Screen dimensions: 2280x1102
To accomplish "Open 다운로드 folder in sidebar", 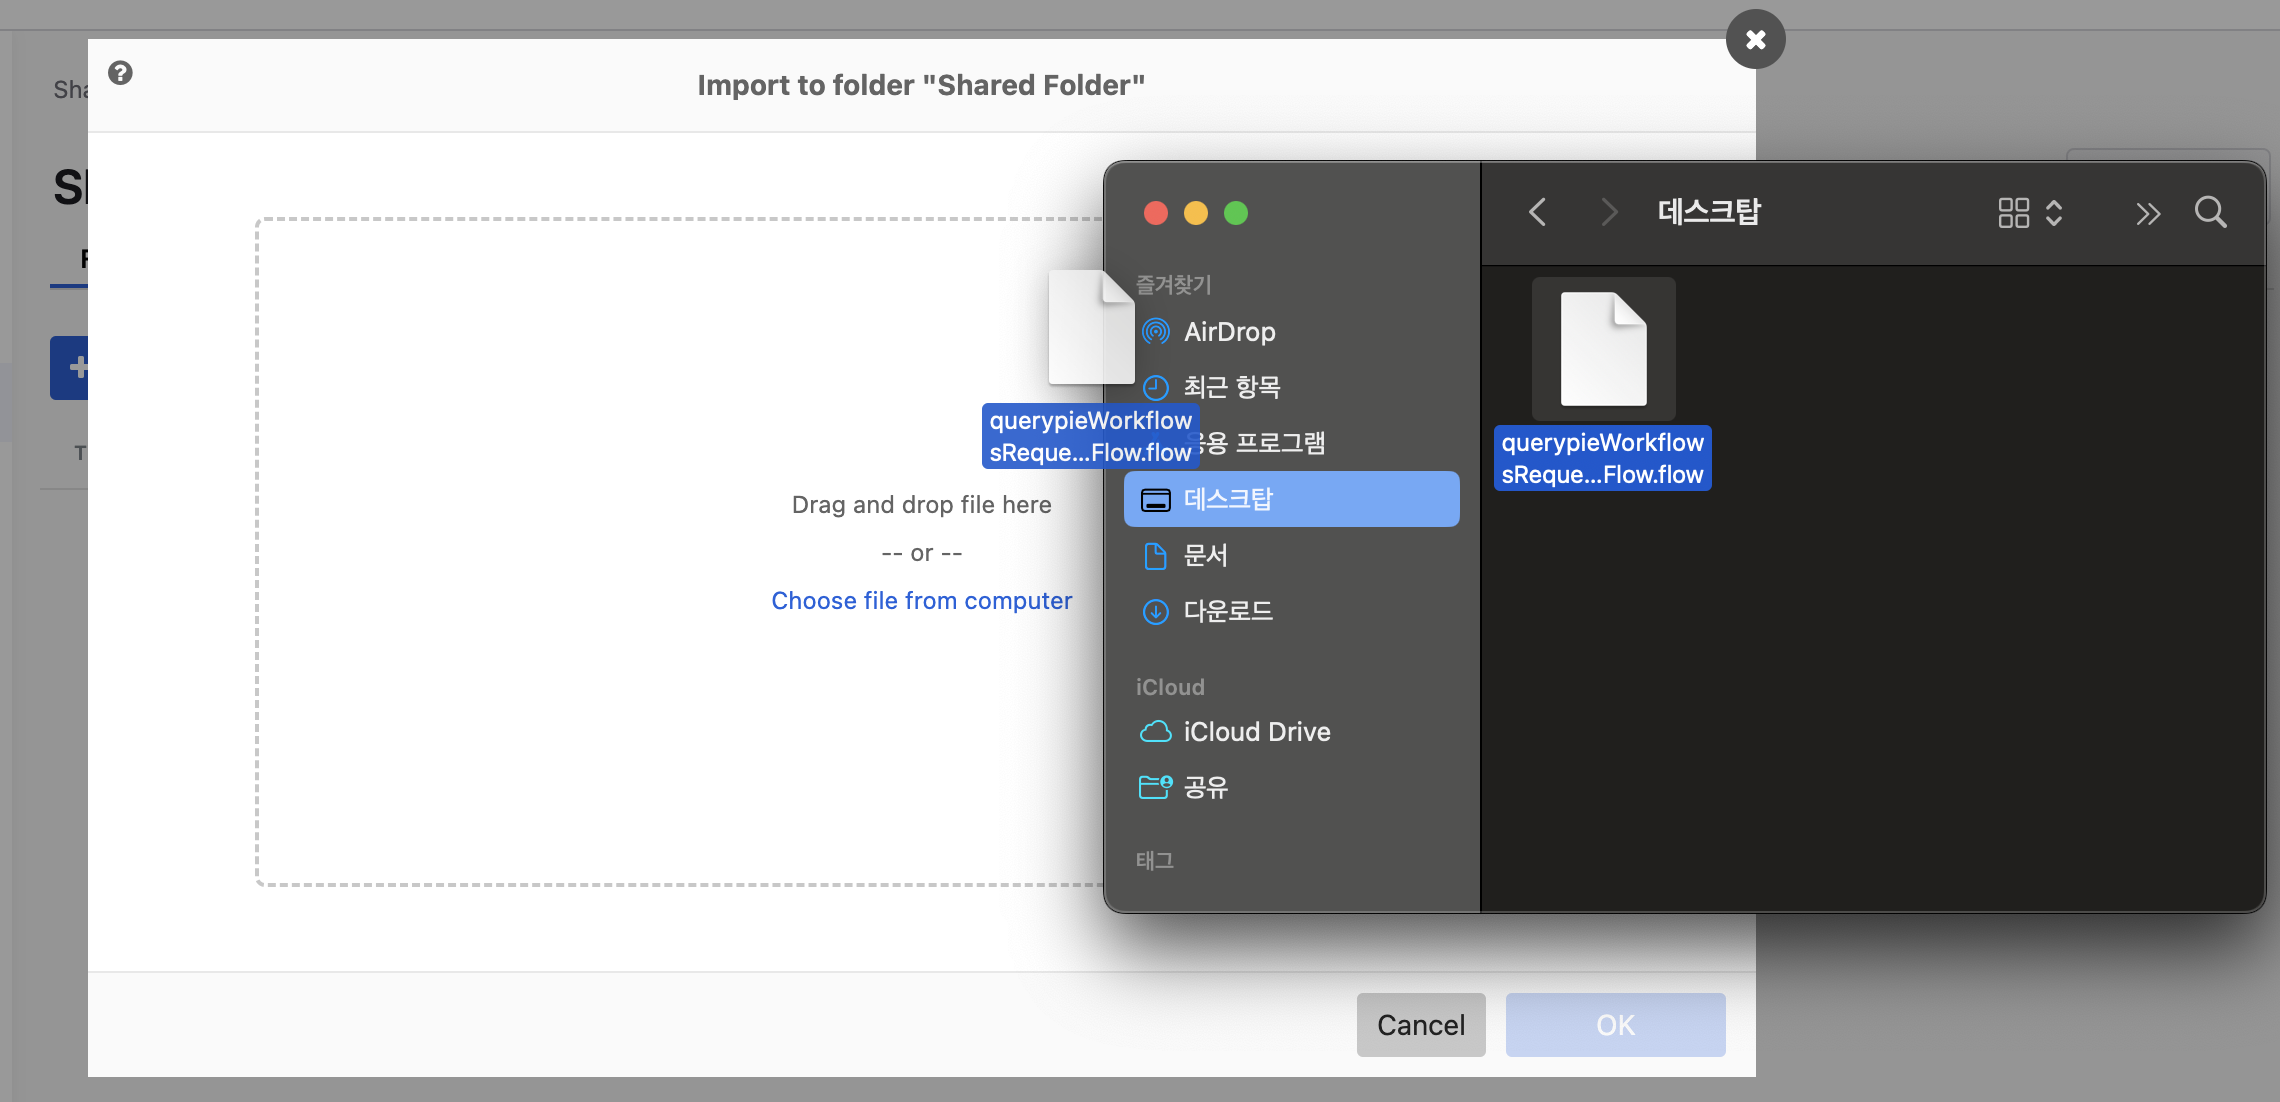I will pos(1227,611).
